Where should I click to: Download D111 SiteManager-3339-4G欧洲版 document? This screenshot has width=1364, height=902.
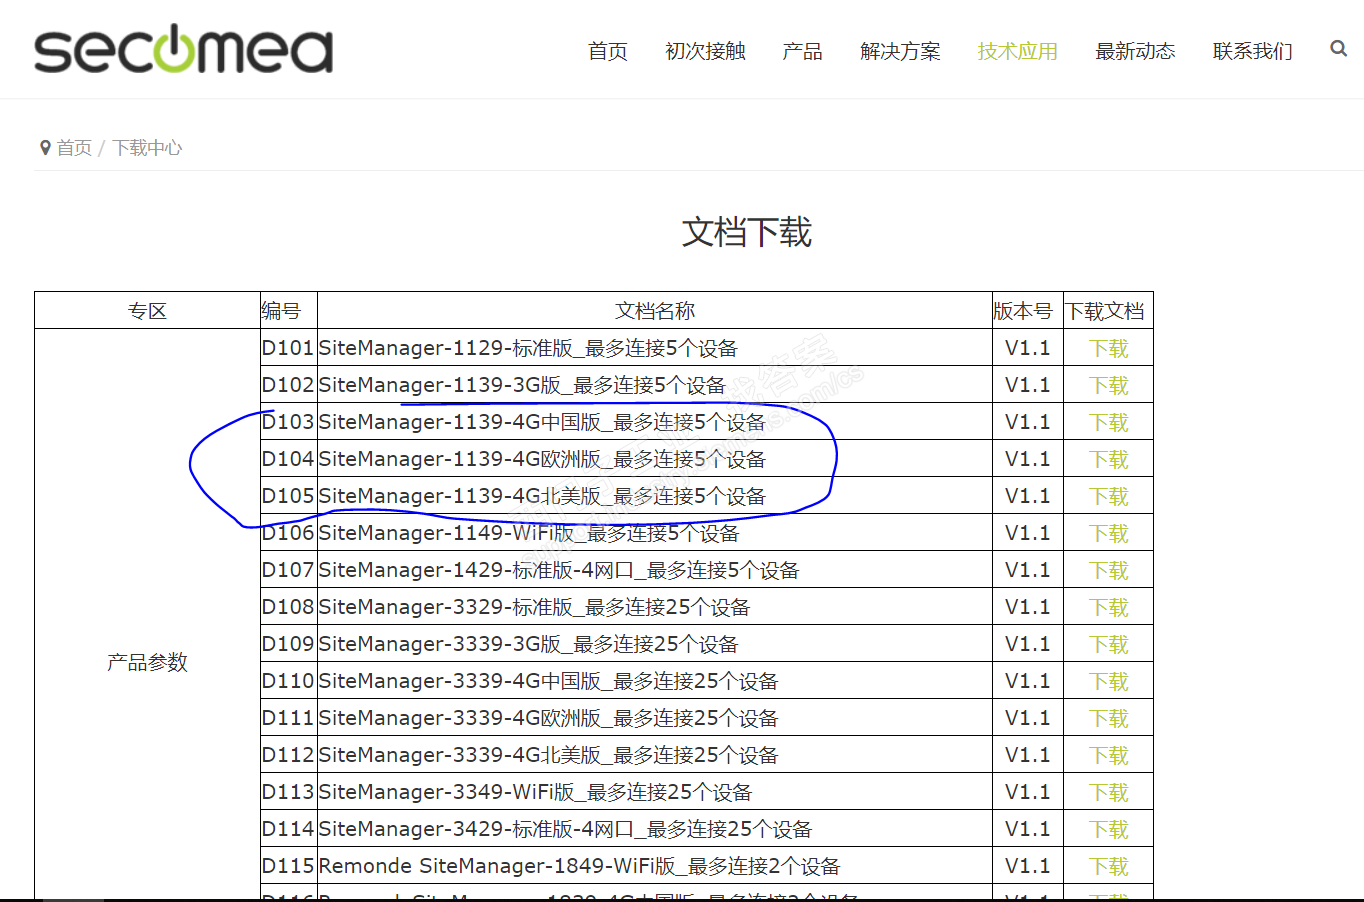(x=1108, y=718)
